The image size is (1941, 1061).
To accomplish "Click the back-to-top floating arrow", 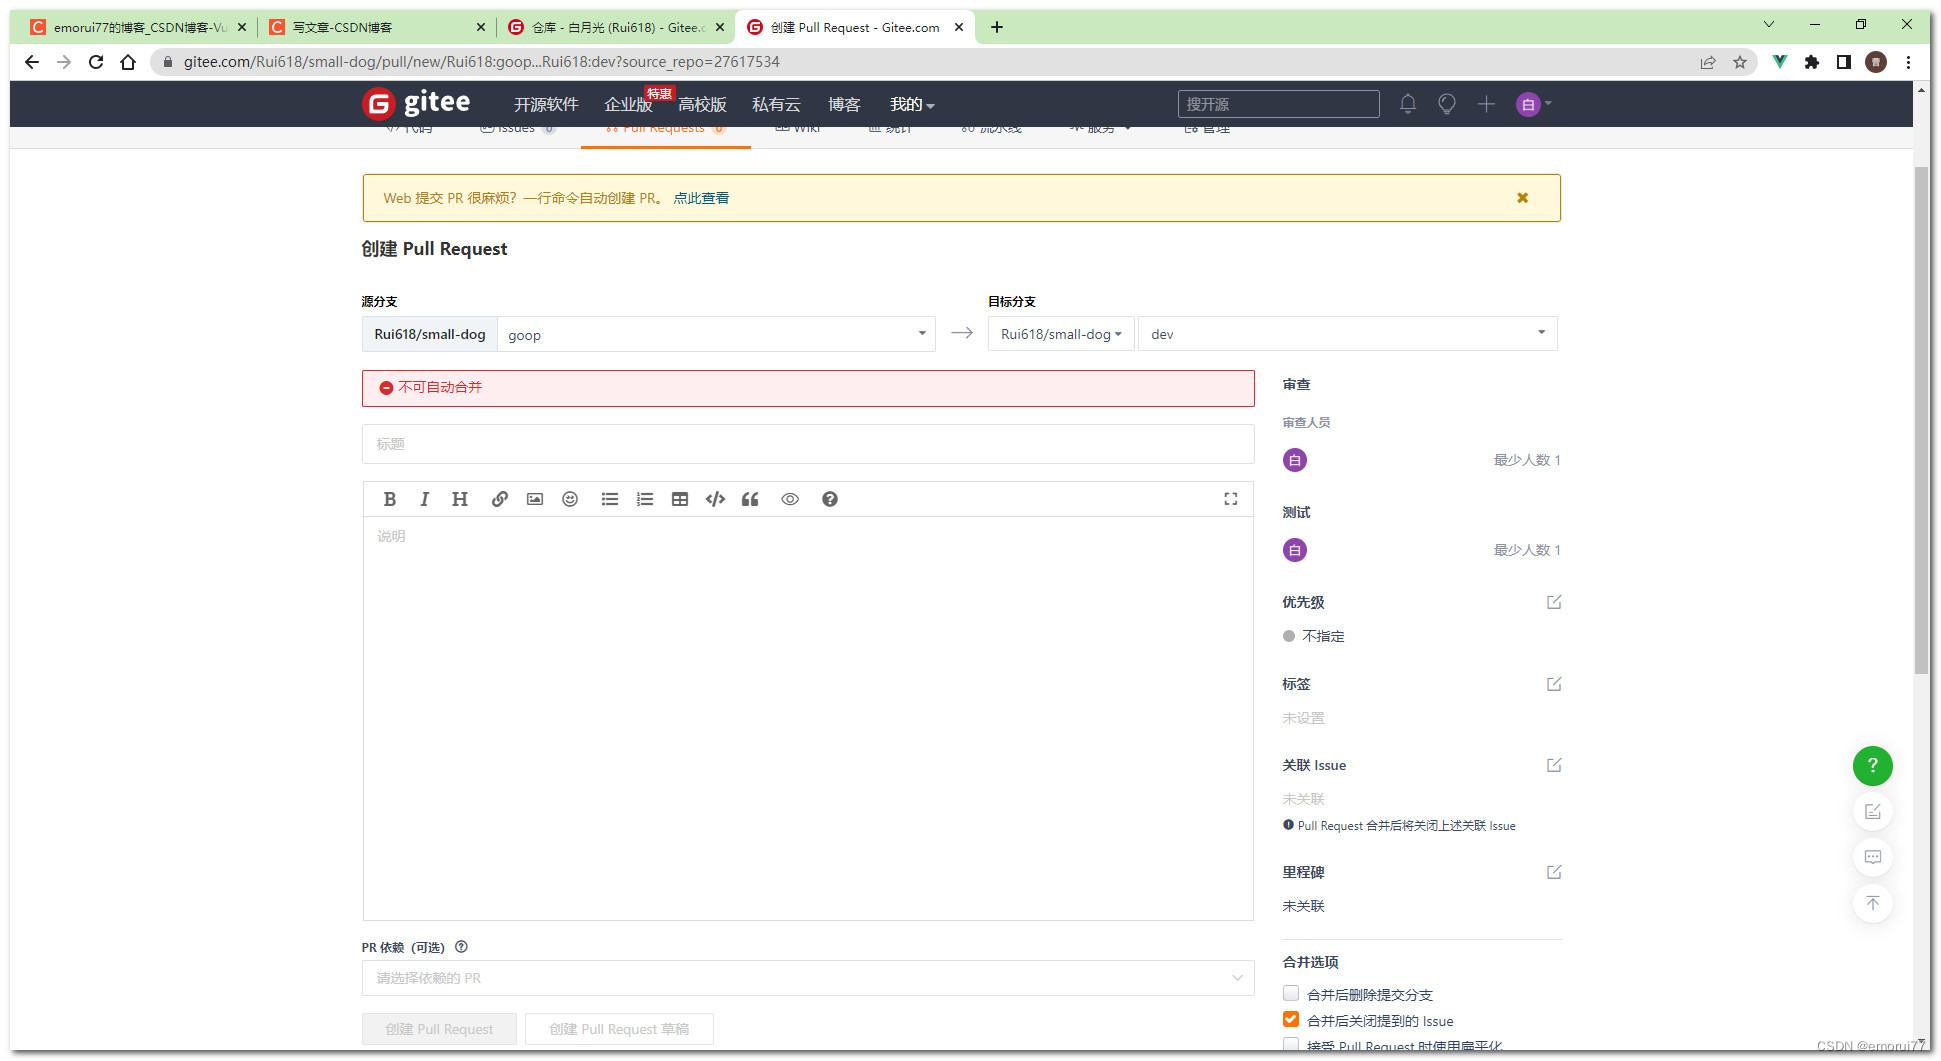I will (1873, 904).
